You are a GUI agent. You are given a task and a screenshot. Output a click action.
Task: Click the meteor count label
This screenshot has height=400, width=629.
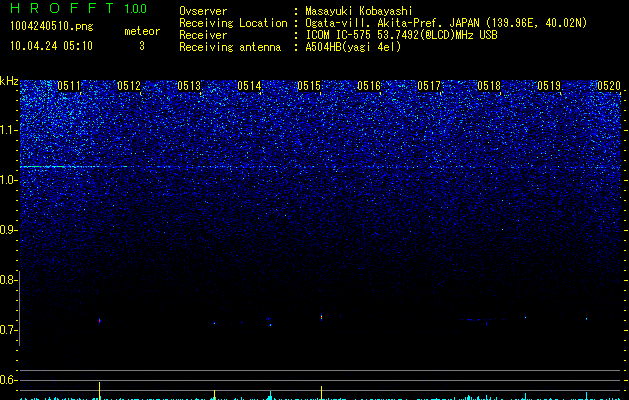(142, 31)
